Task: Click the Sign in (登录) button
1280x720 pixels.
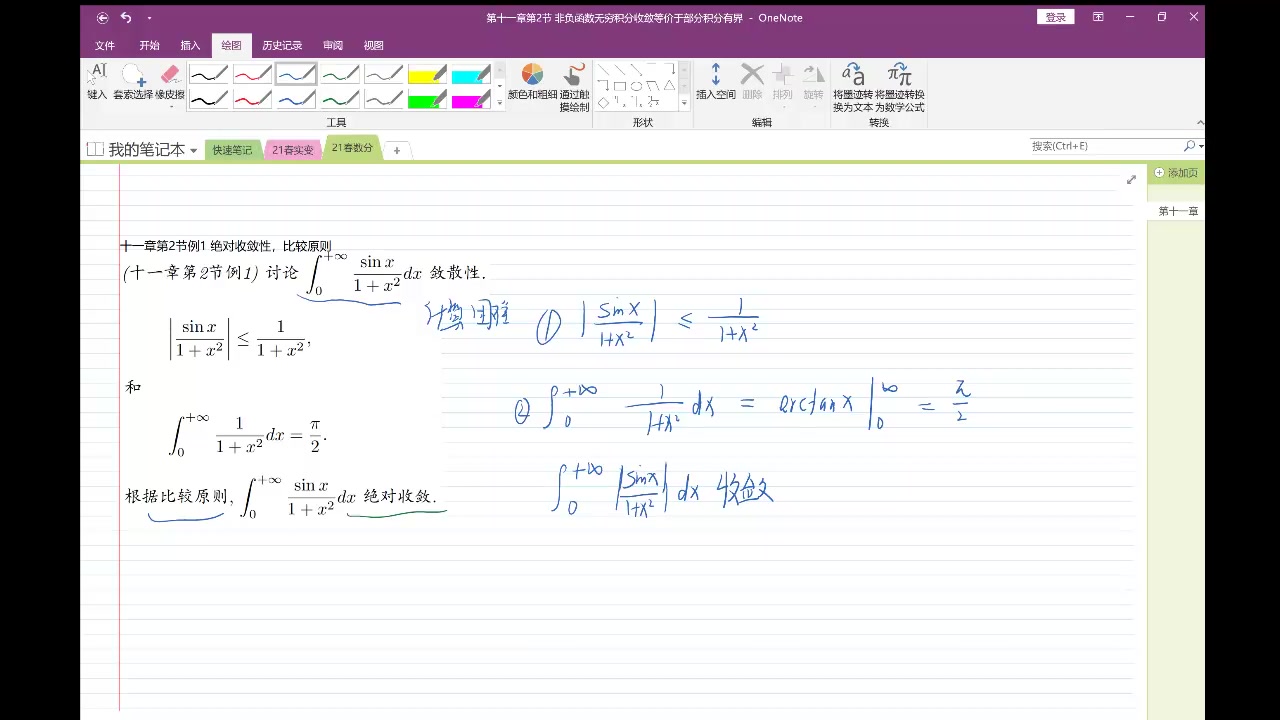Action: tap(1056, 17)
